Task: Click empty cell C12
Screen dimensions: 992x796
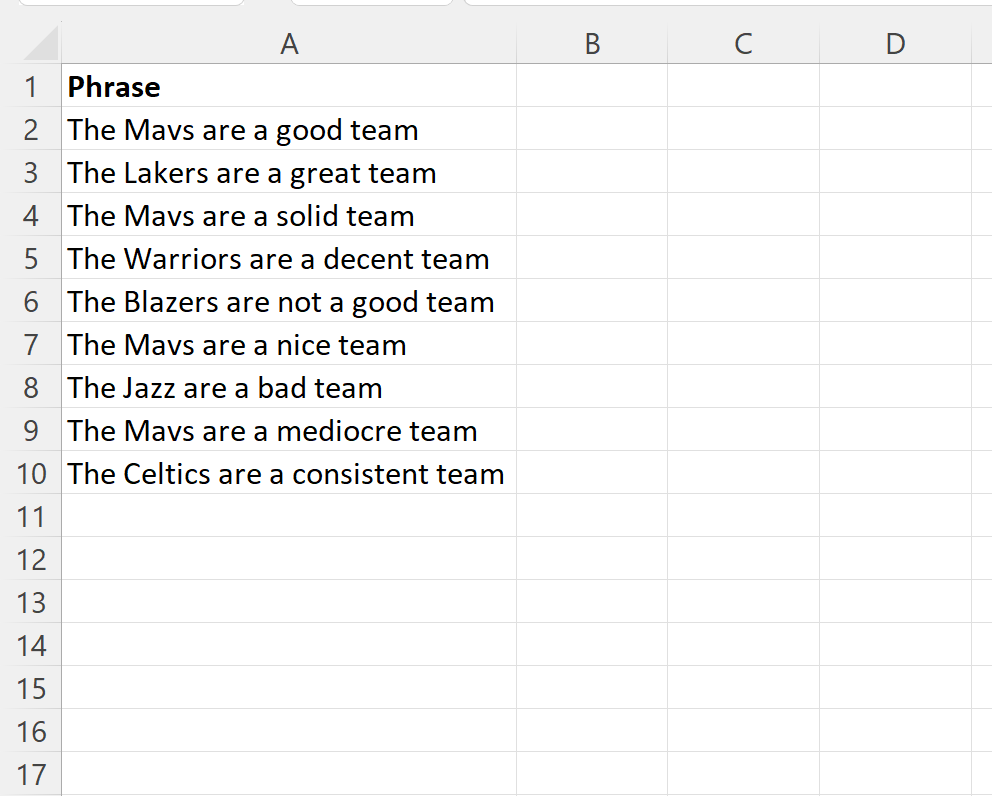Action: [743, 559]
